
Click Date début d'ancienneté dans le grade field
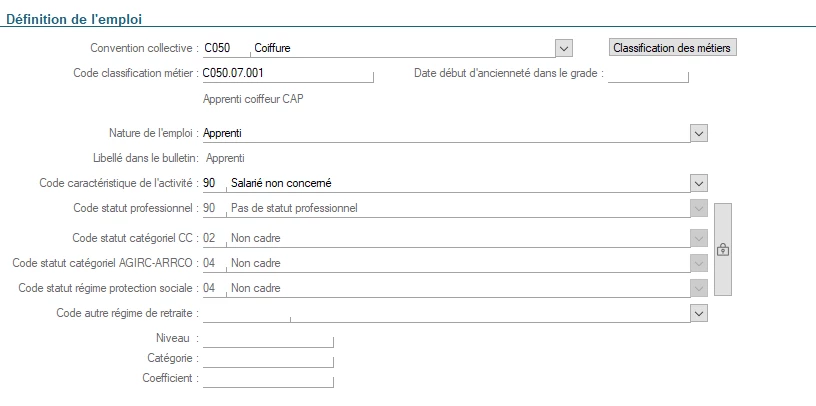pos(650,73)
